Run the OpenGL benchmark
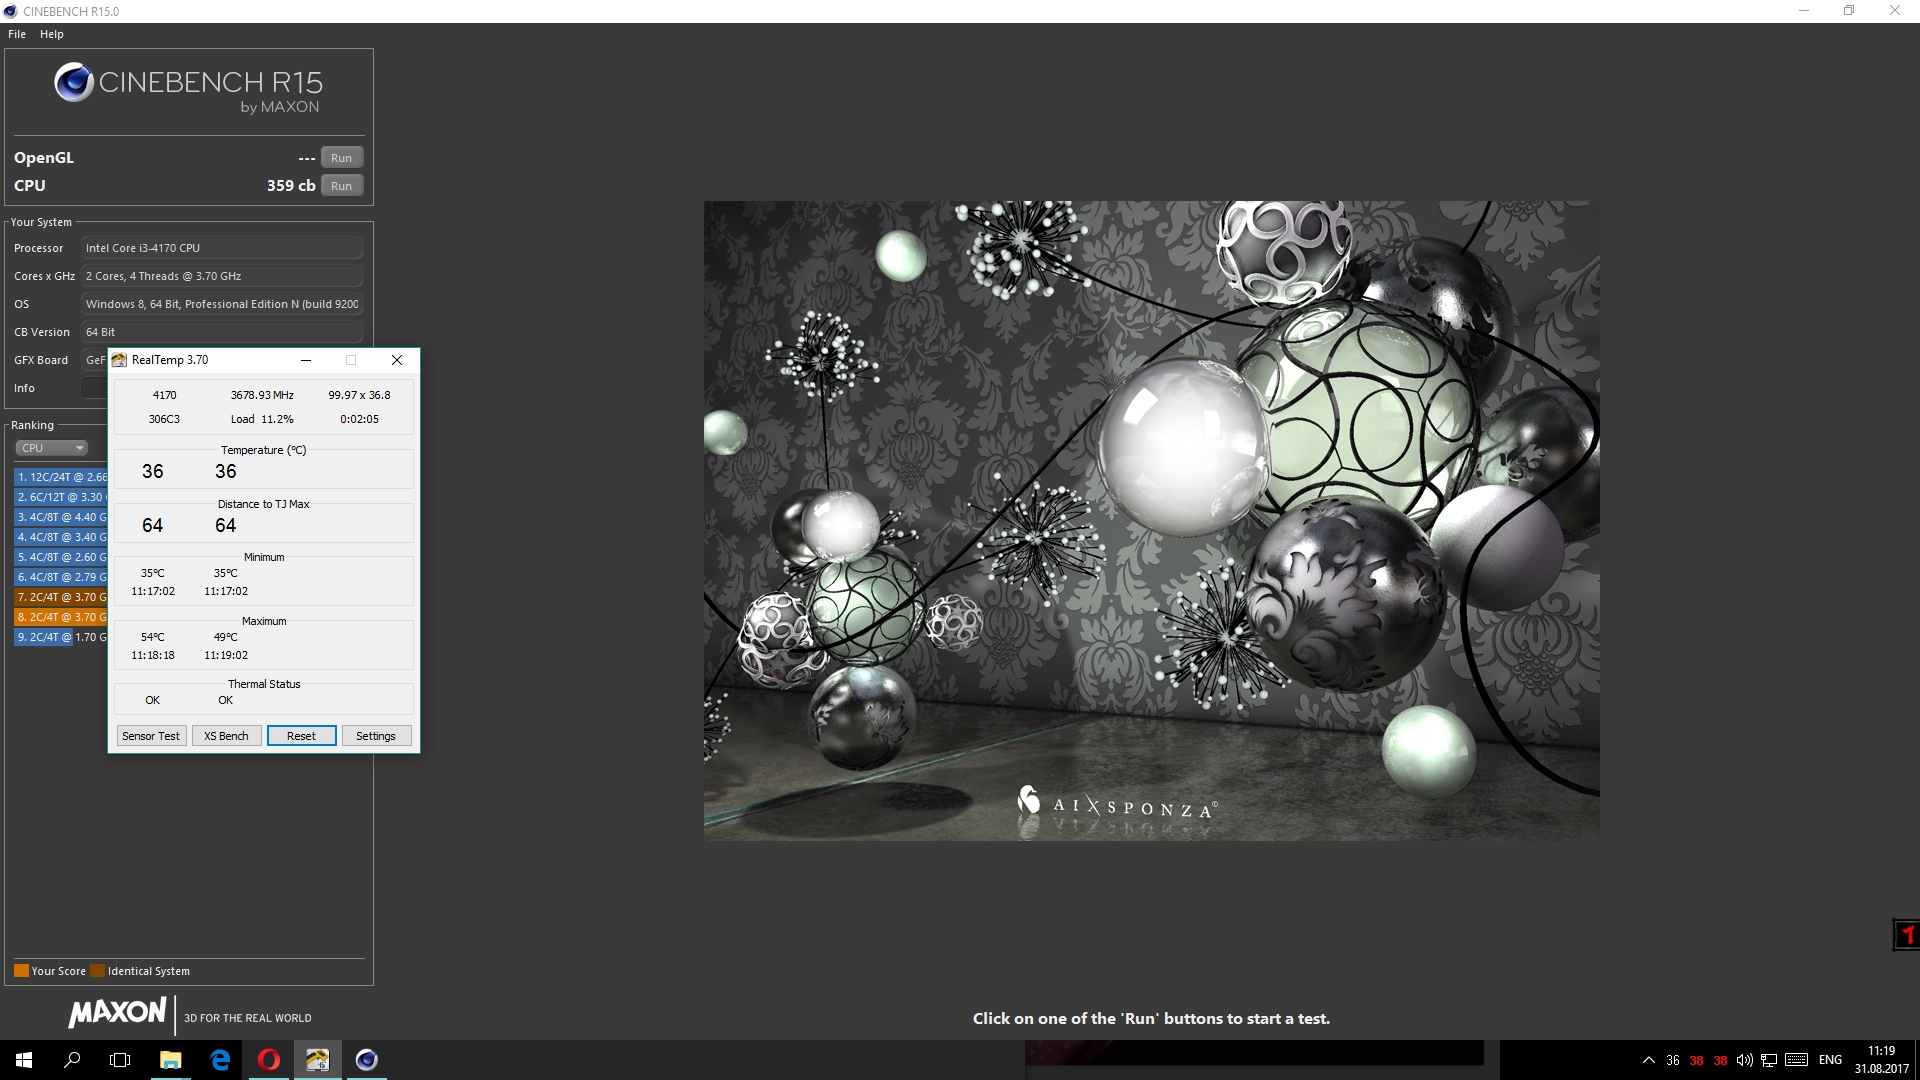 point(341,158)
